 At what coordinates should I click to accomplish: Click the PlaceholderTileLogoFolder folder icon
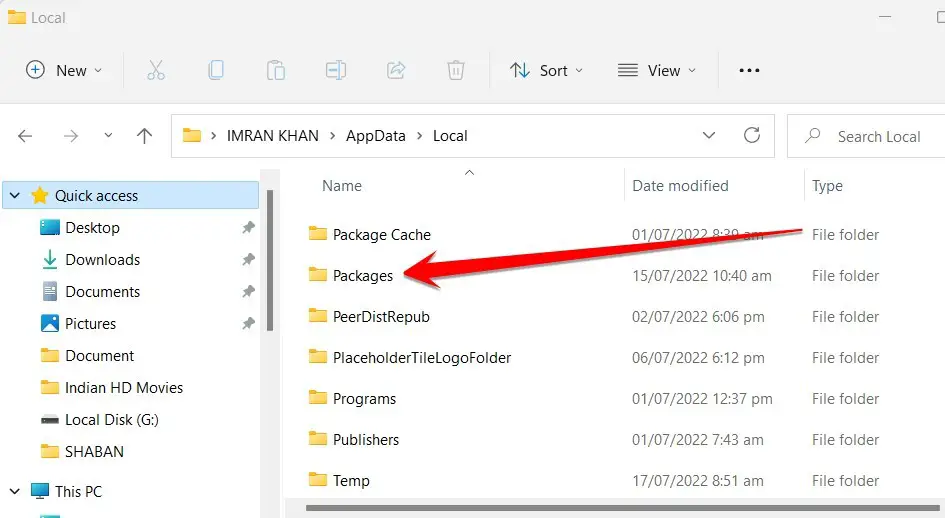point(318,356)
